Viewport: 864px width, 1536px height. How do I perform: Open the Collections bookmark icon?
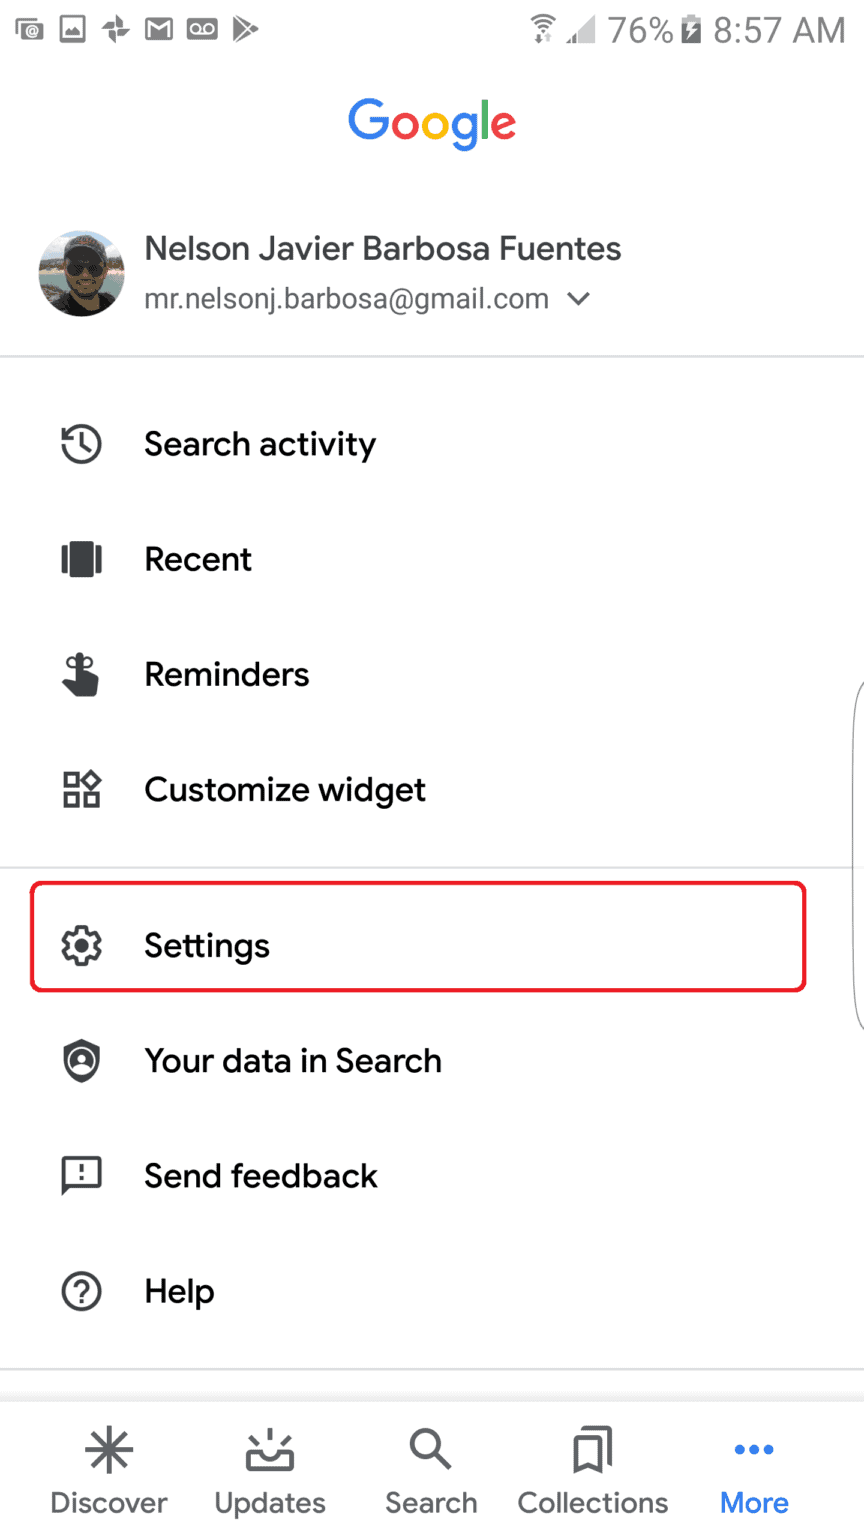click(592, 1448)
